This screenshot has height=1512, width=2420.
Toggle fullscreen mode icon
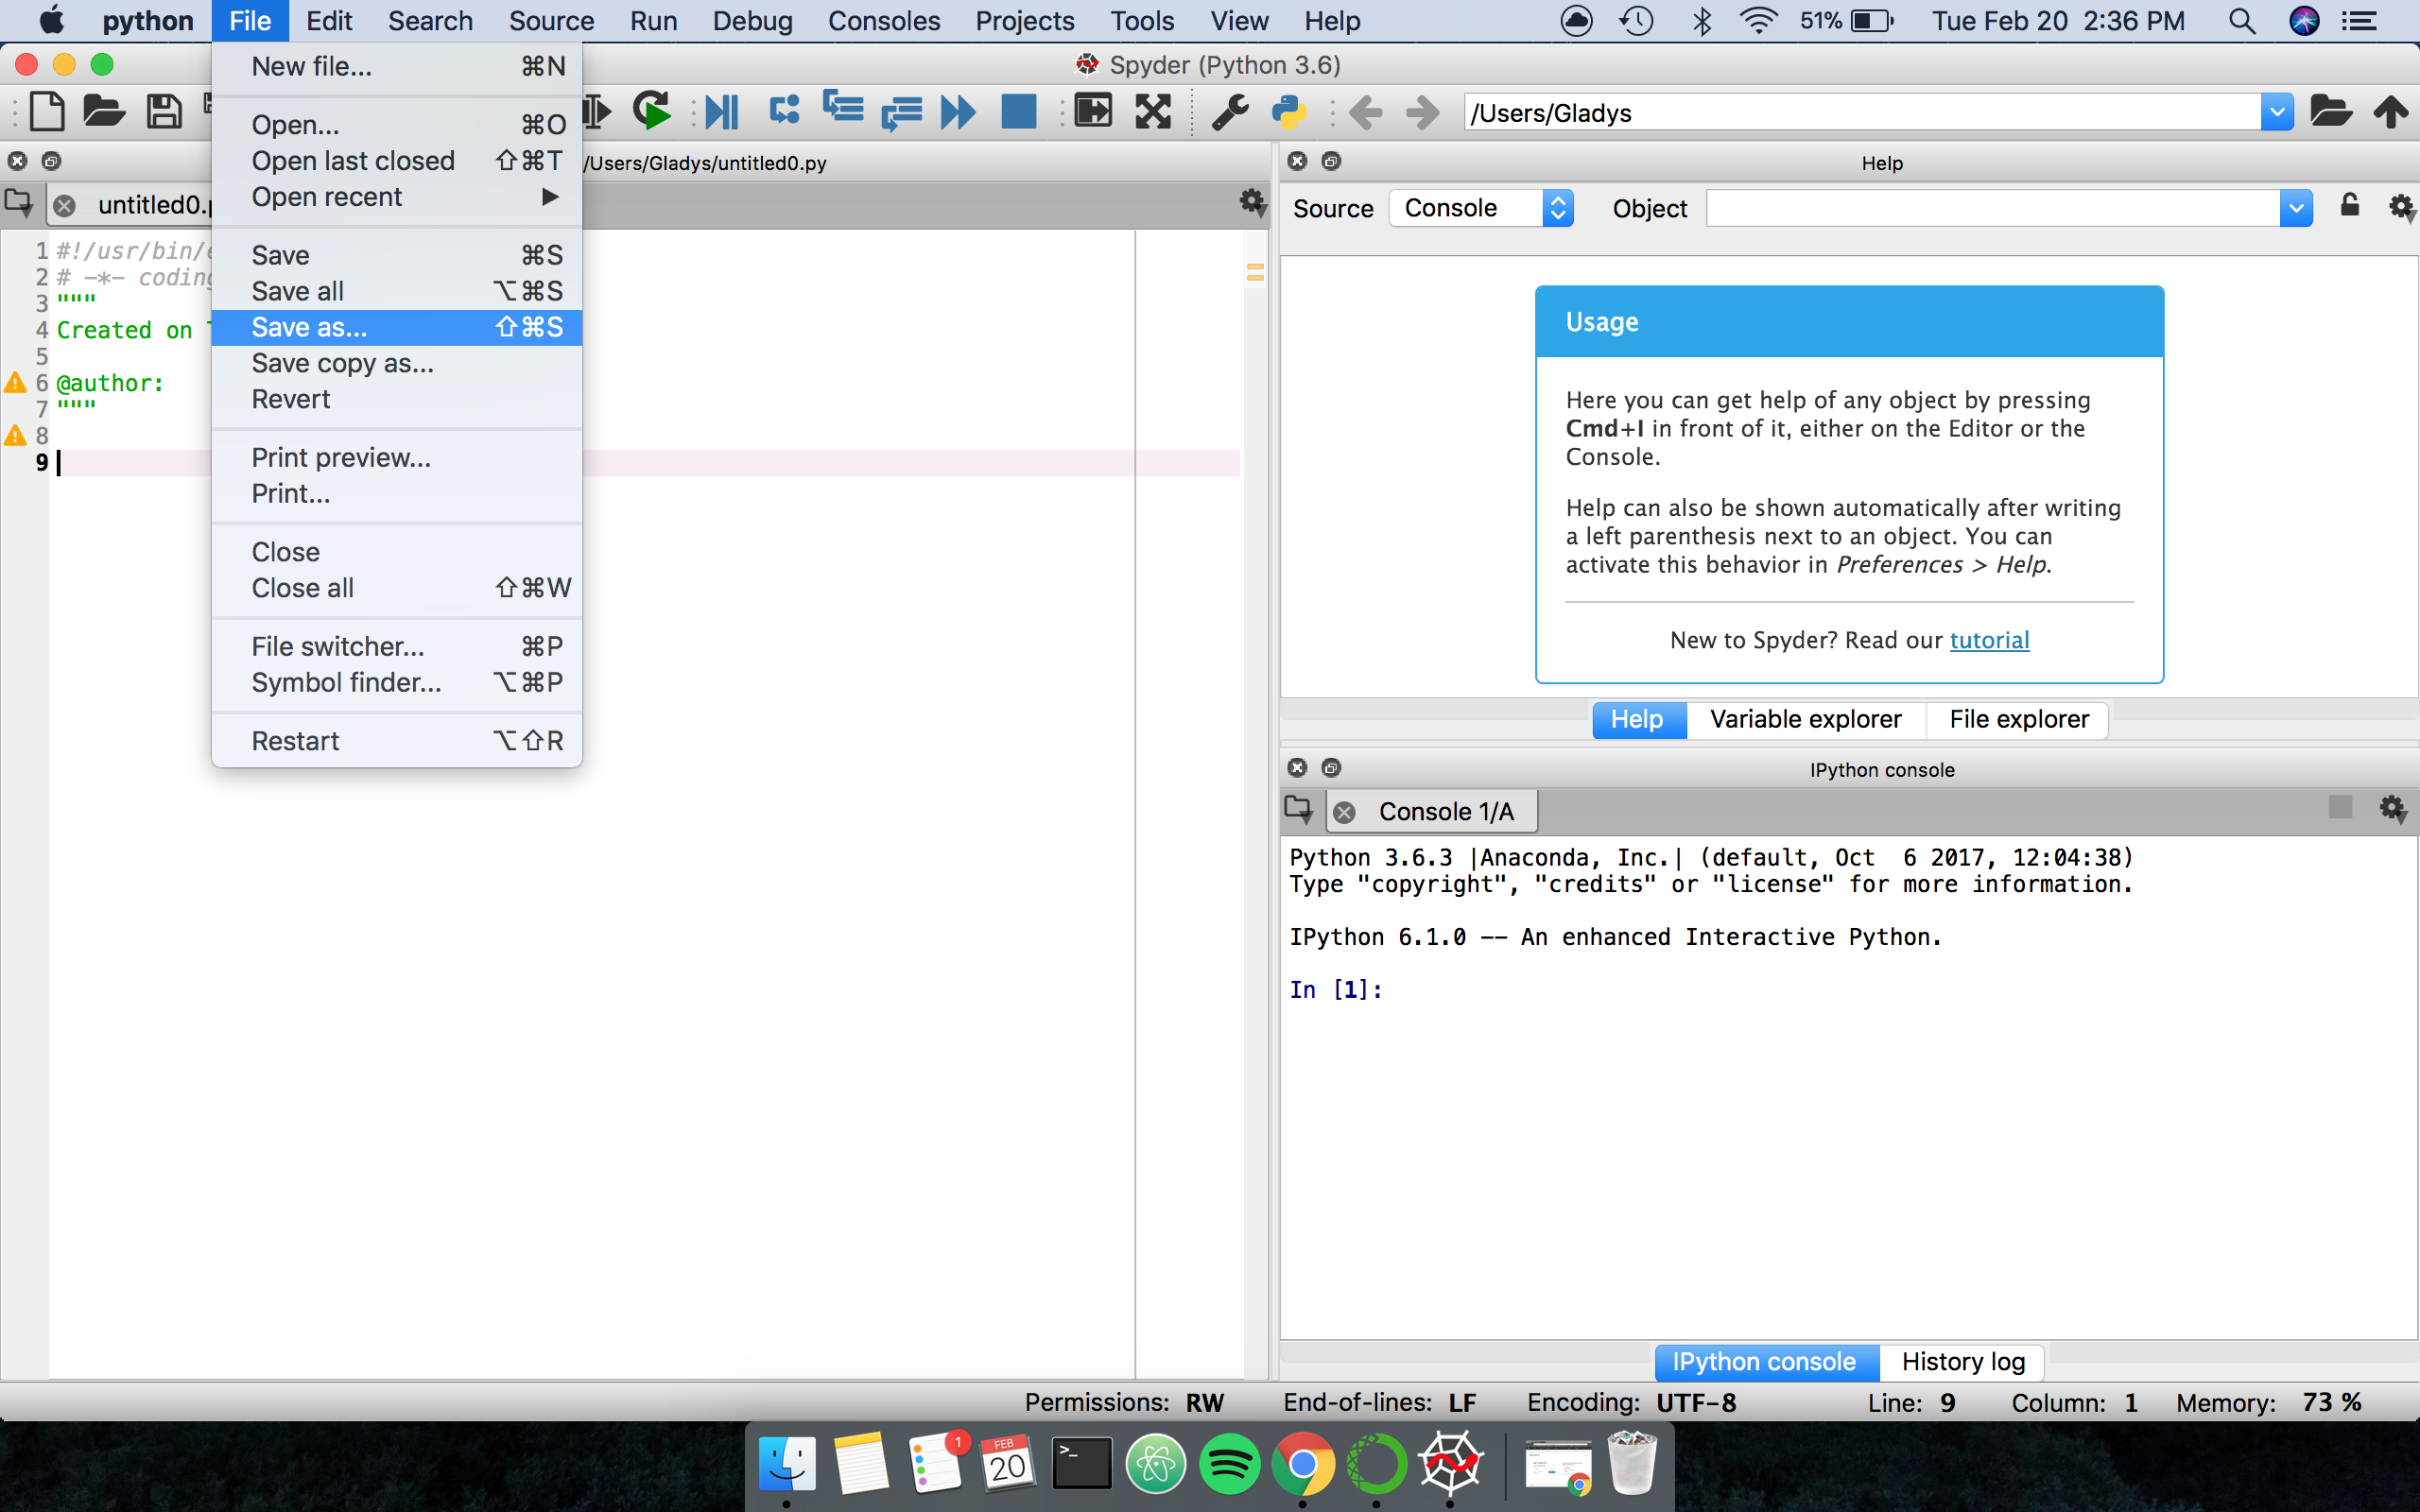[x=1153, y=111]
